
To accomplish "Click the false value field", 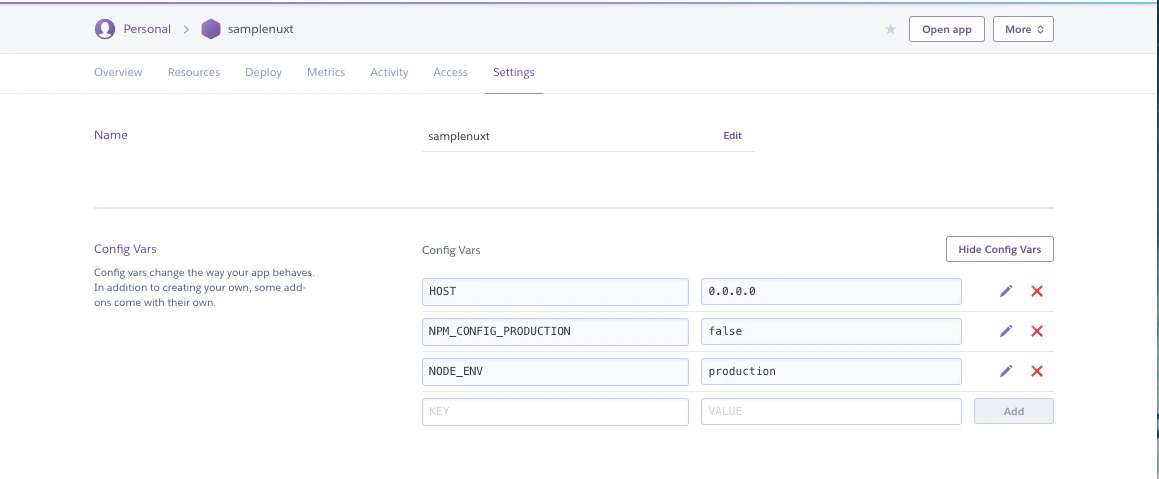I will (x=832, y=331).
